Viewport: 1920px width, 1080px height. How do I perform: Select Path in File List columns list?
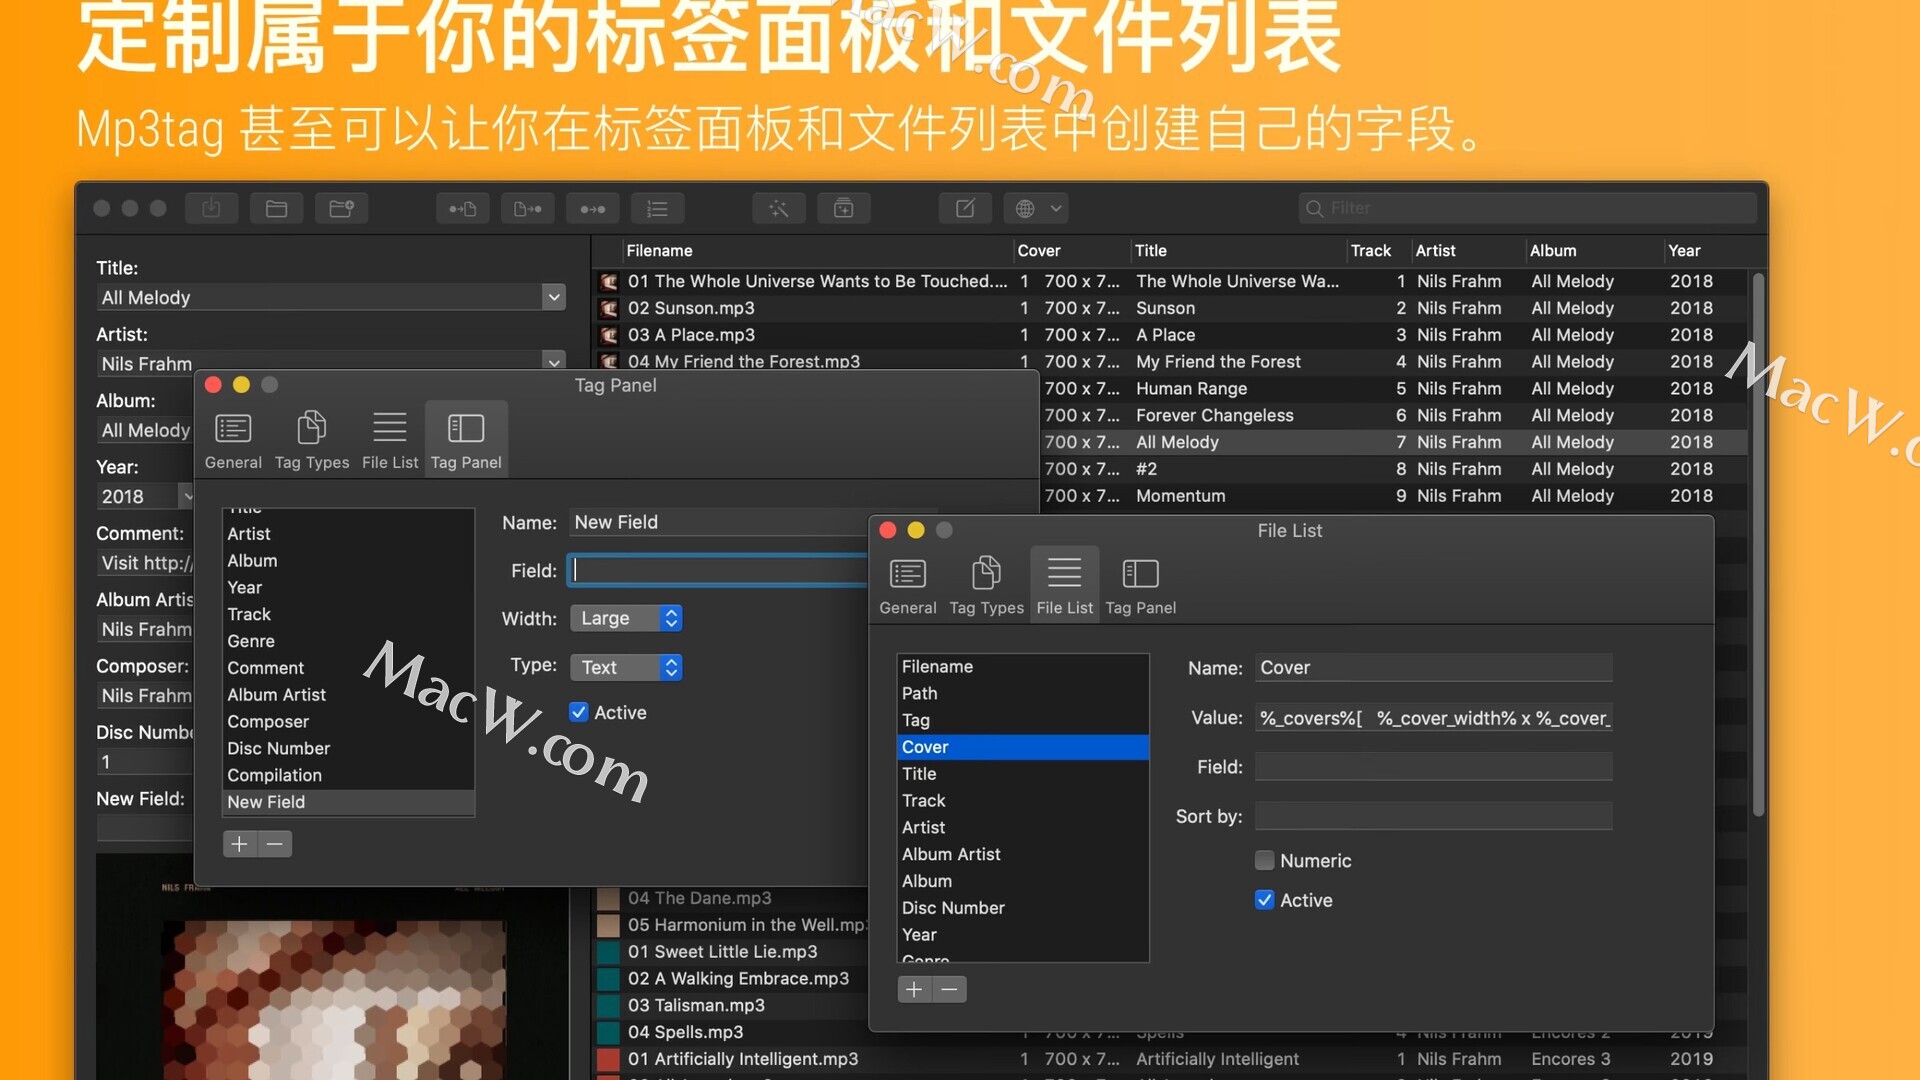click(x=1023, y=693)
